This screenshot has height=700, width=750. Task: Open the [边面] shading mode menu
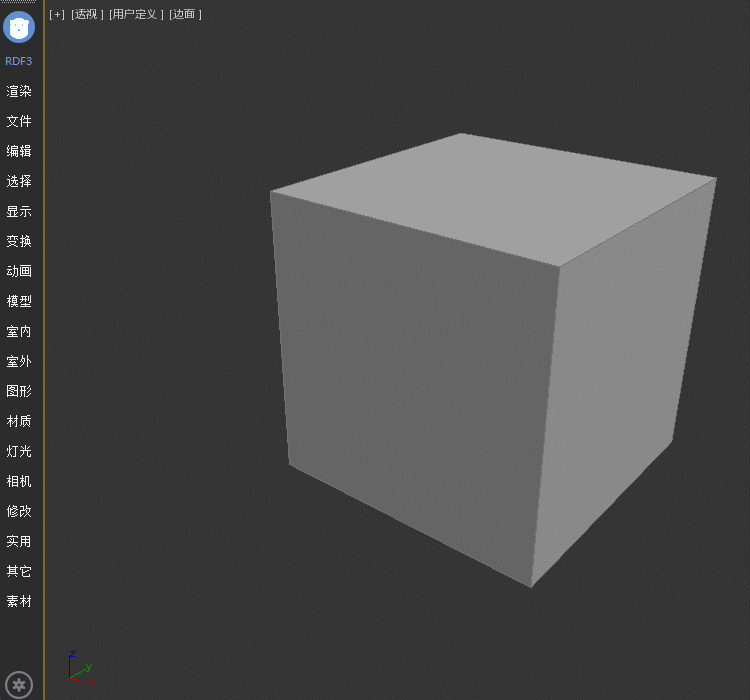point(185,14)
